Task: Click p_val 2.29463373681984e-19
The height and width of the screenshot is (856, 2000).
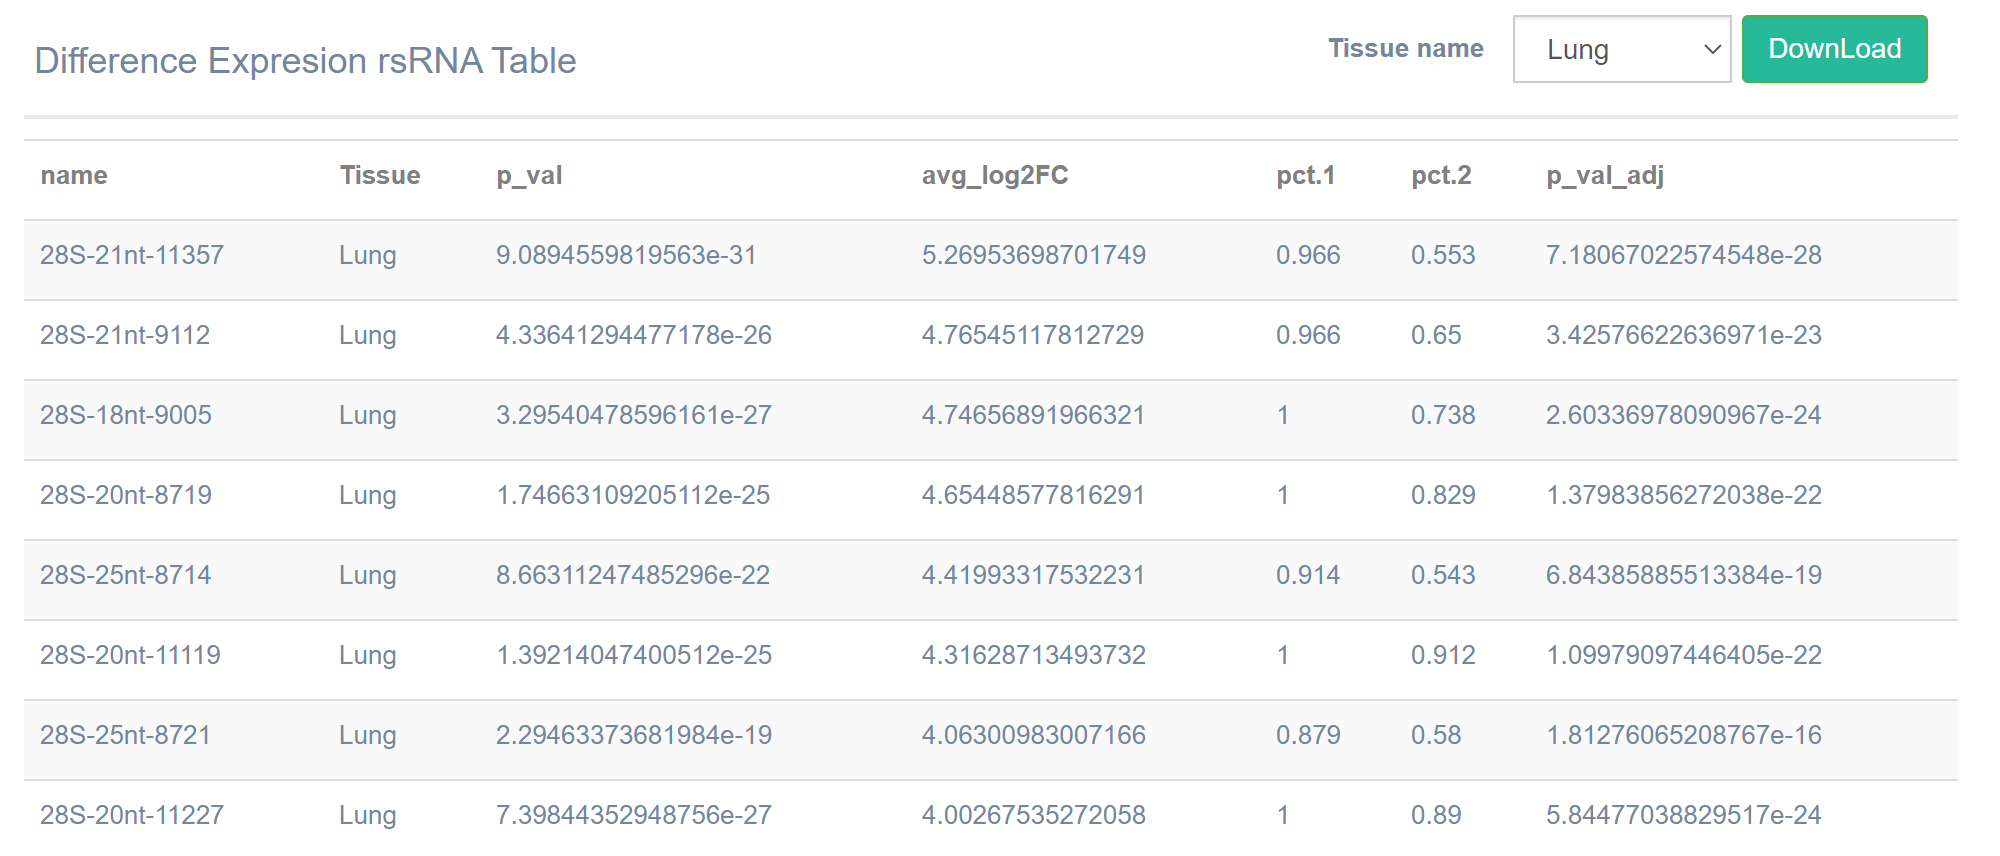Action: [x=634, y=735]
